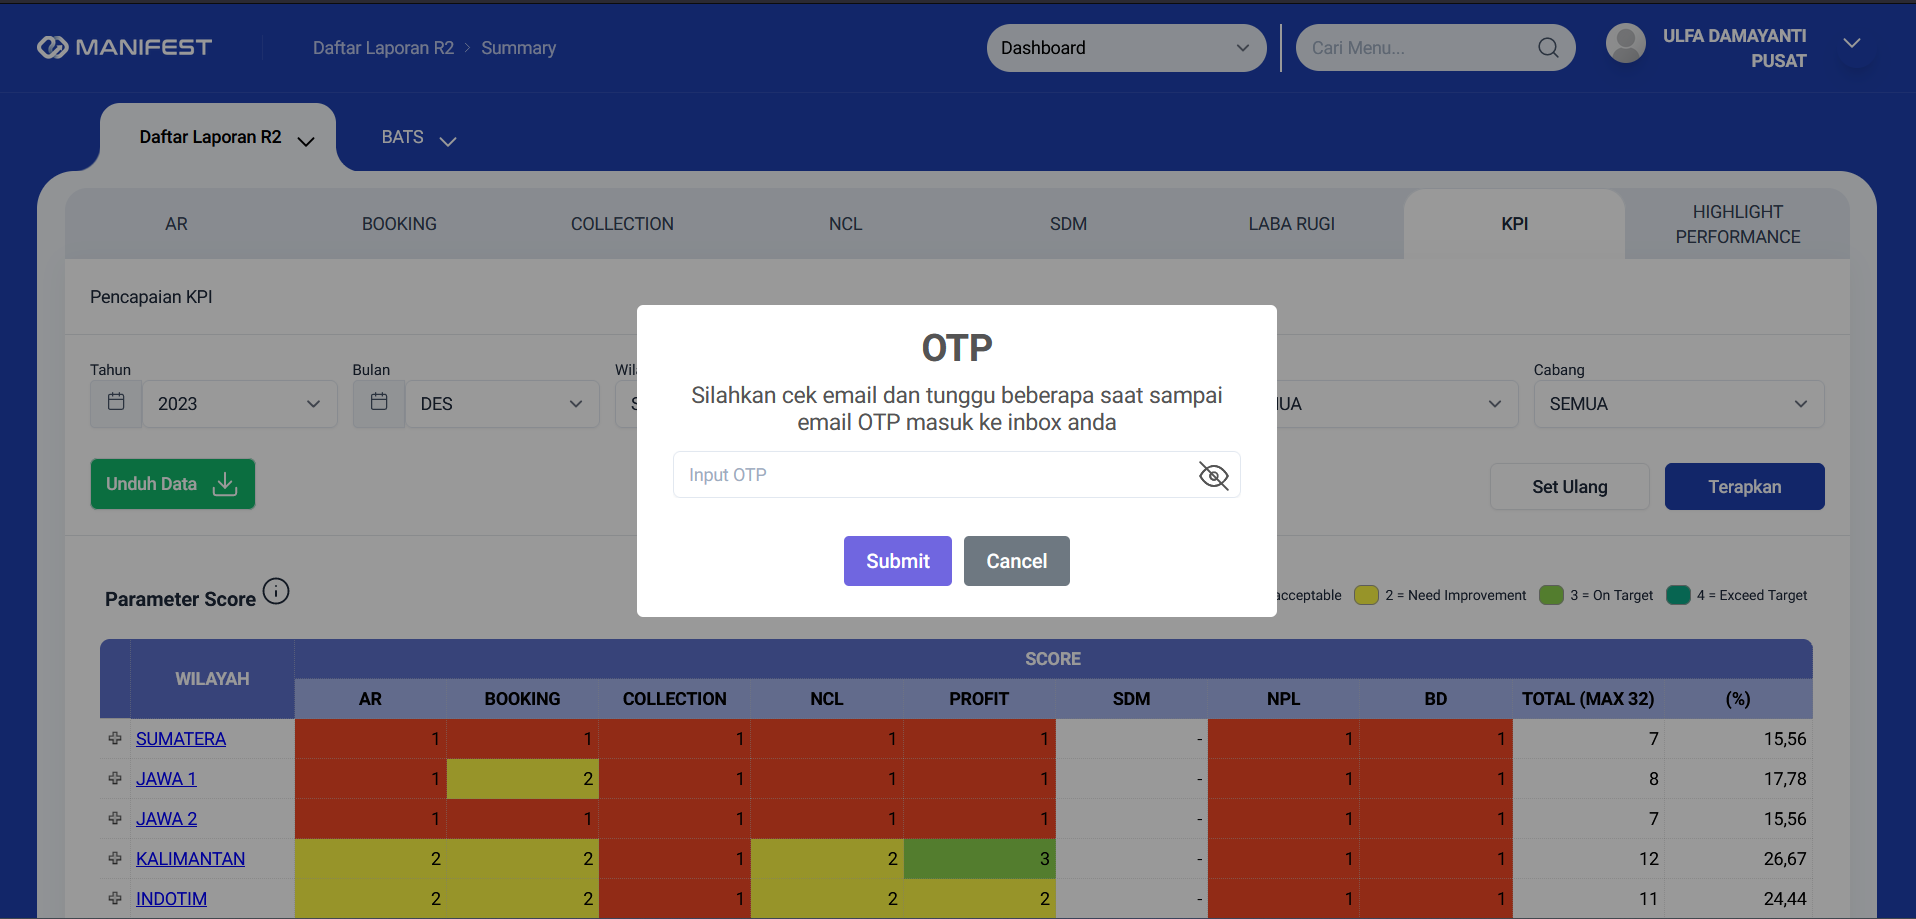Click the Manifest logo

pyautogui.click(x=124, y=47)
